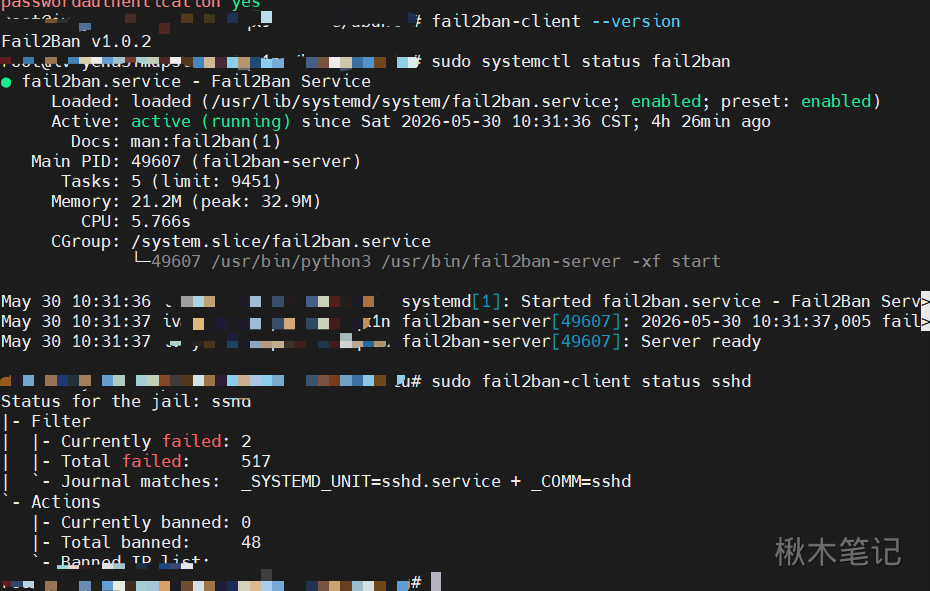The image size is (930, 591).
Task: Click Tasks value '5 (limit: 9451)'
Action: click(206, 182)
